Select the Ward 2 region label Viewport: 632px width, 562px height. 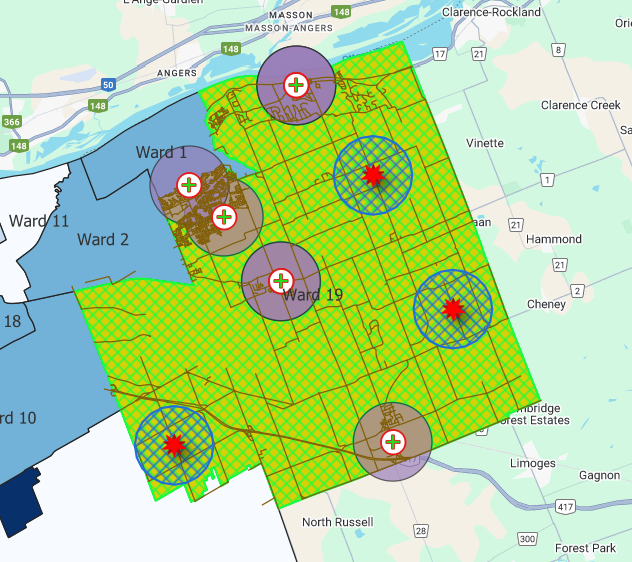click(x=103, y=239)
